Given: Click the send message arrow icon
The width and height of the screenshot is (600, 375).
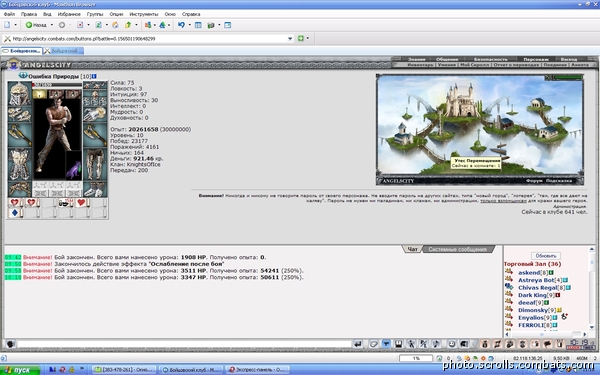Looking at the screenshot, I should click(358, 344).
